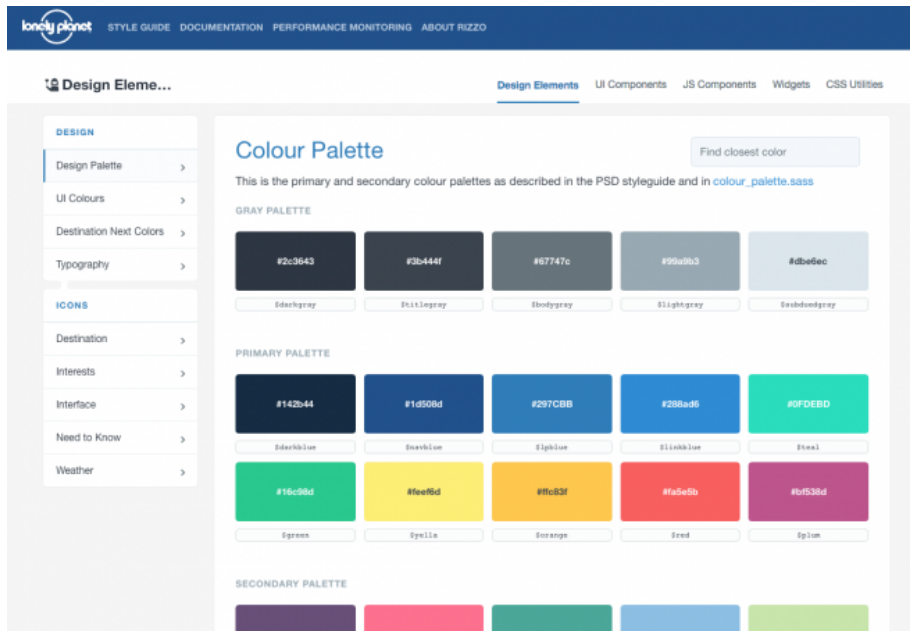Screen dimensions: 917x643
Task: Click the $subduedgray variable label
Action: tap(808, 305)
